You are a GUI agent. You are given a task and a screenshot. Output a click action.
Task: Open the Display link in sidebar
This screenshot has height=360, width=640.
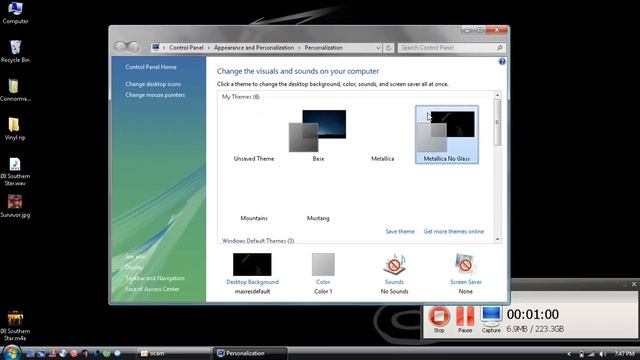(134, 267)
